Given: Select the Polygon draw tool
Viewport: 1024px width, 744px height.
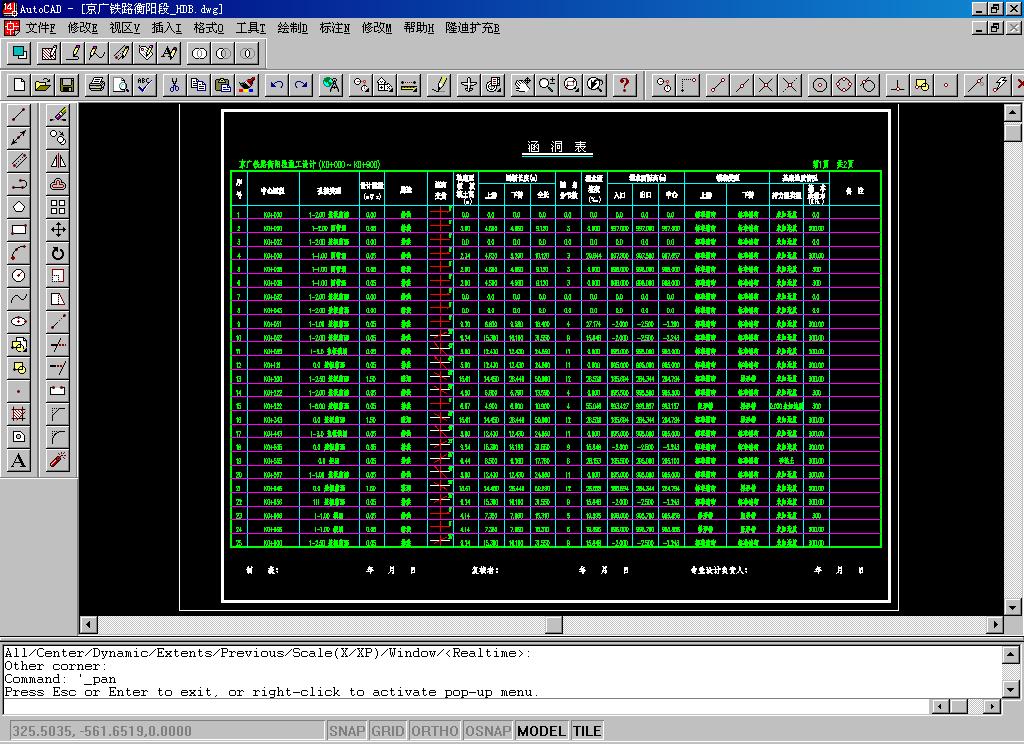Looking at the screenshot, I should [19, 207].
